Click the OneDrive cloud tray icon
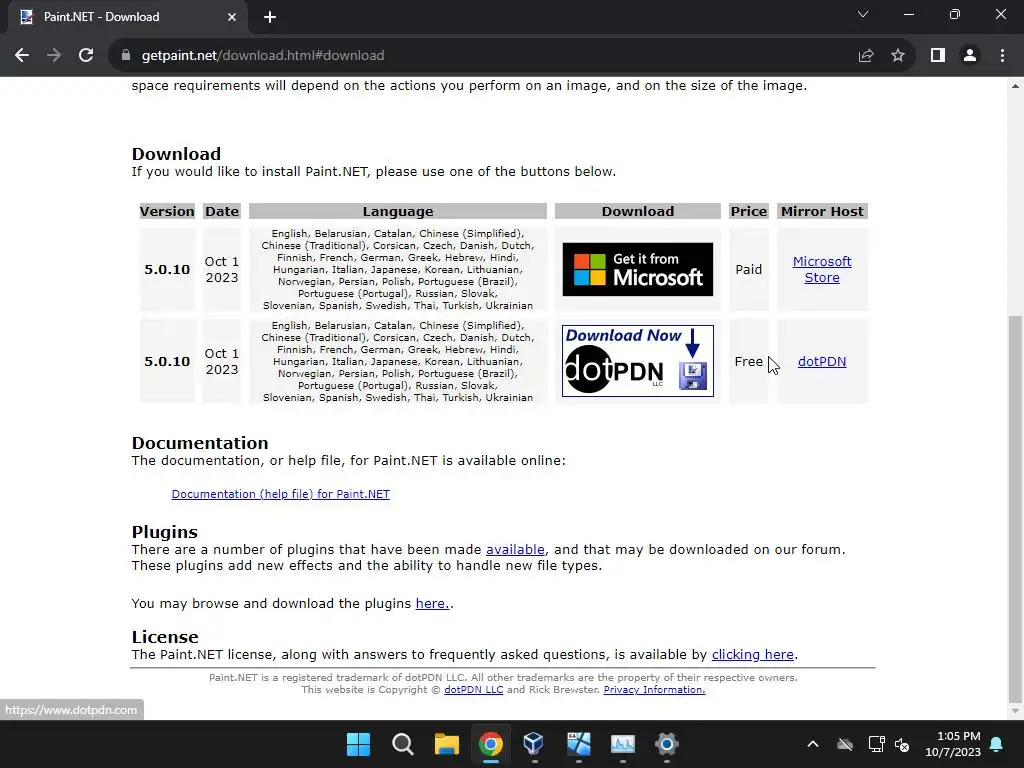This screenshot has height=768, width=1024. pos(845,744)
